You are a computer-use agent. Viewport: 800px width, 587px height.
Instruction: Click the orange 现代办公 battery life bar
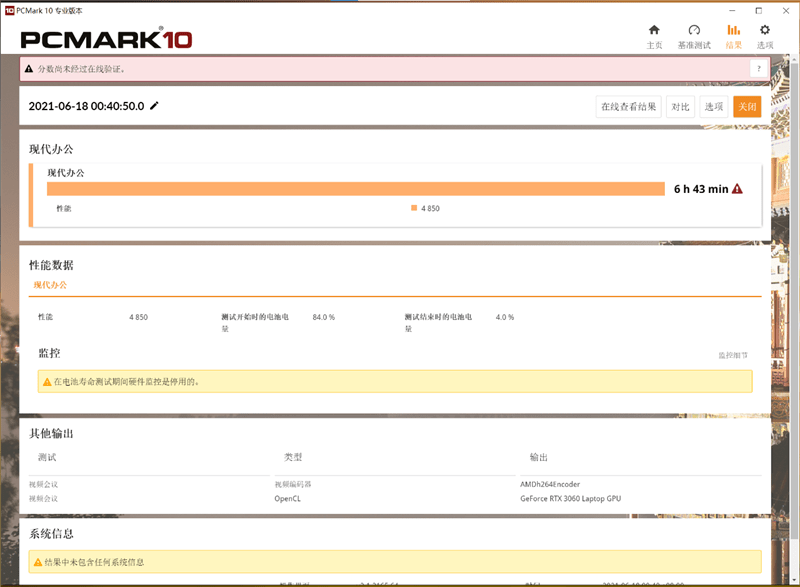(x=355, y=189)
